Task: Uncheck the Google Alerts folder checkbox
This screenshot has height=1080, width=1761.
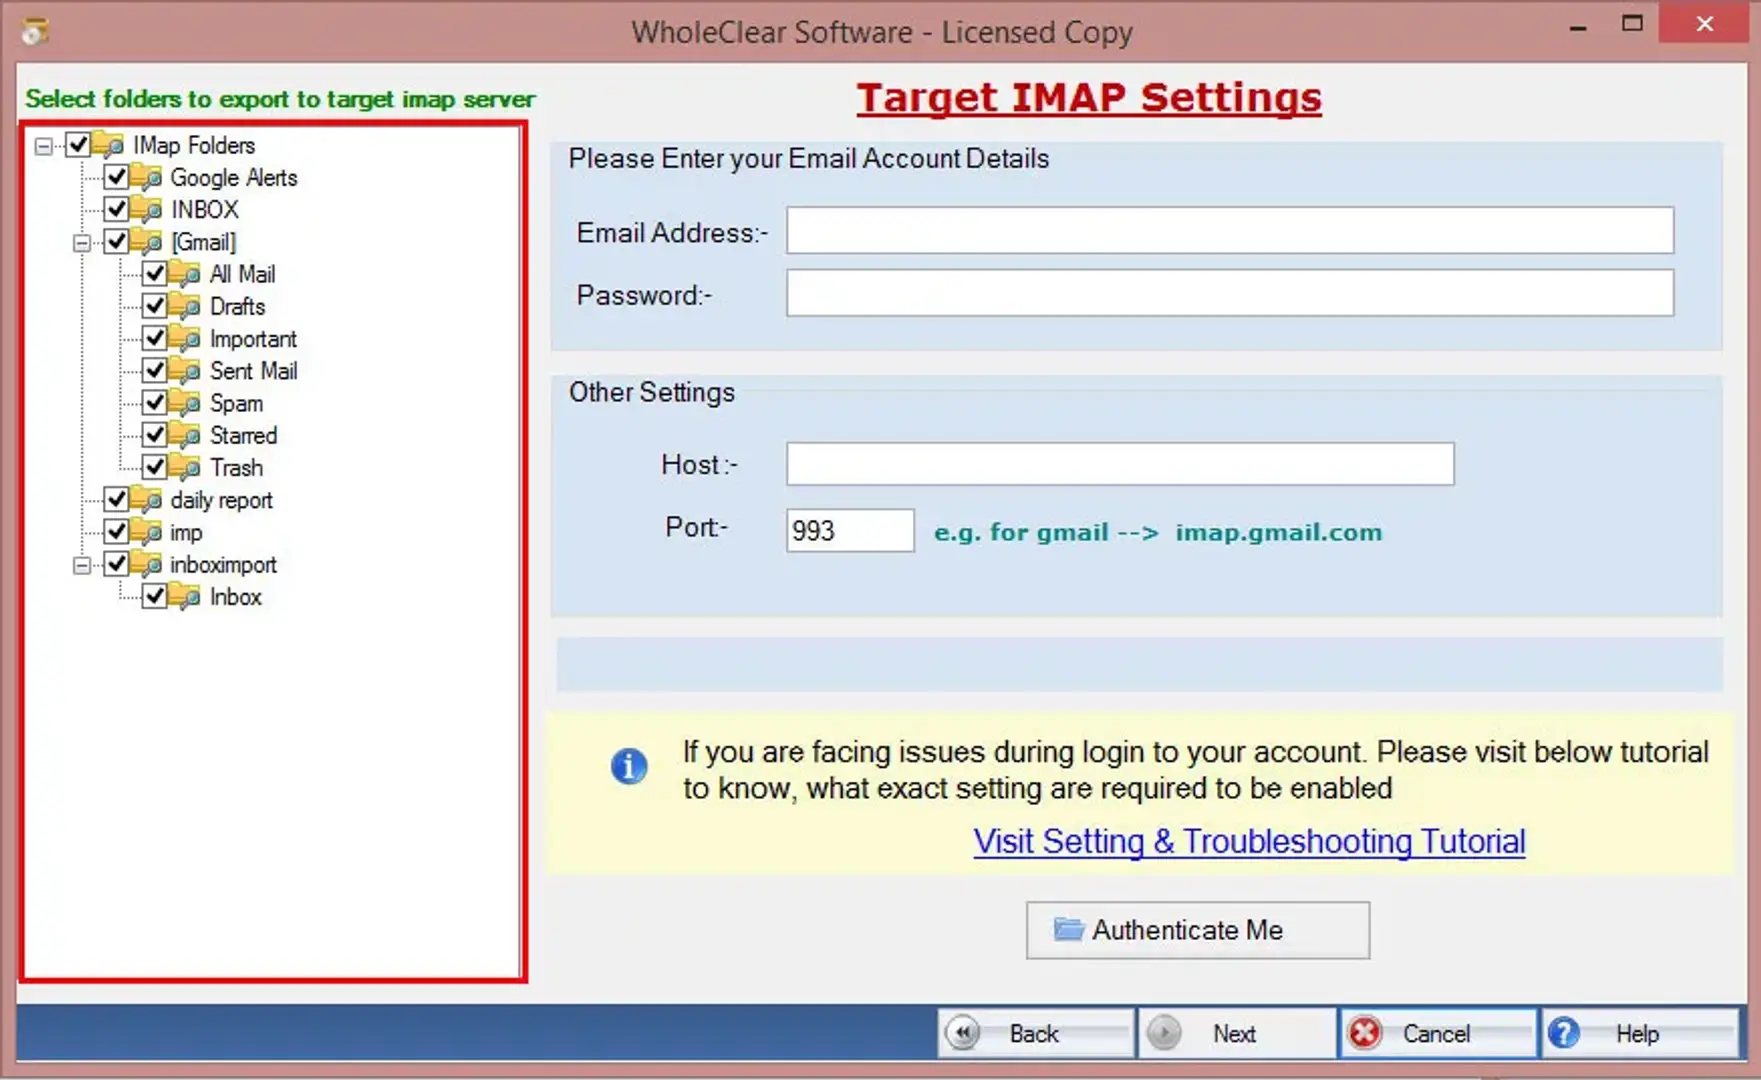Action: (117, 178)
